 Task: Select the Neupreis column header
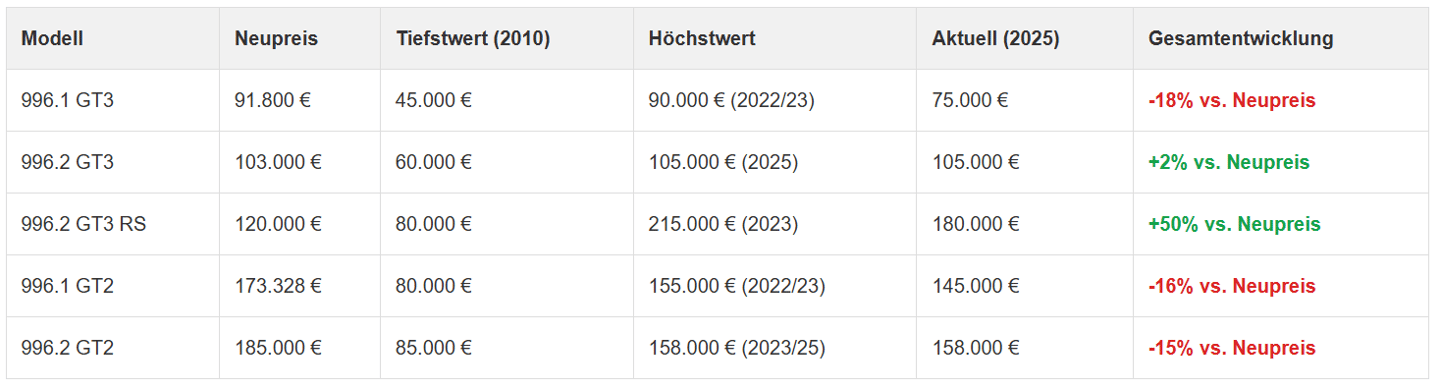click(x=276, y=39)
